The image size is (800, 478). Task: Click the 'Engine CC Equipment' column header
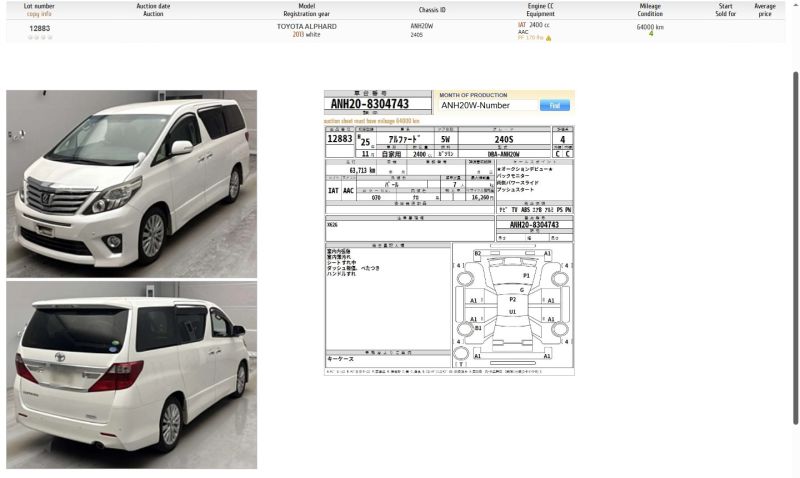pos(540,10)
